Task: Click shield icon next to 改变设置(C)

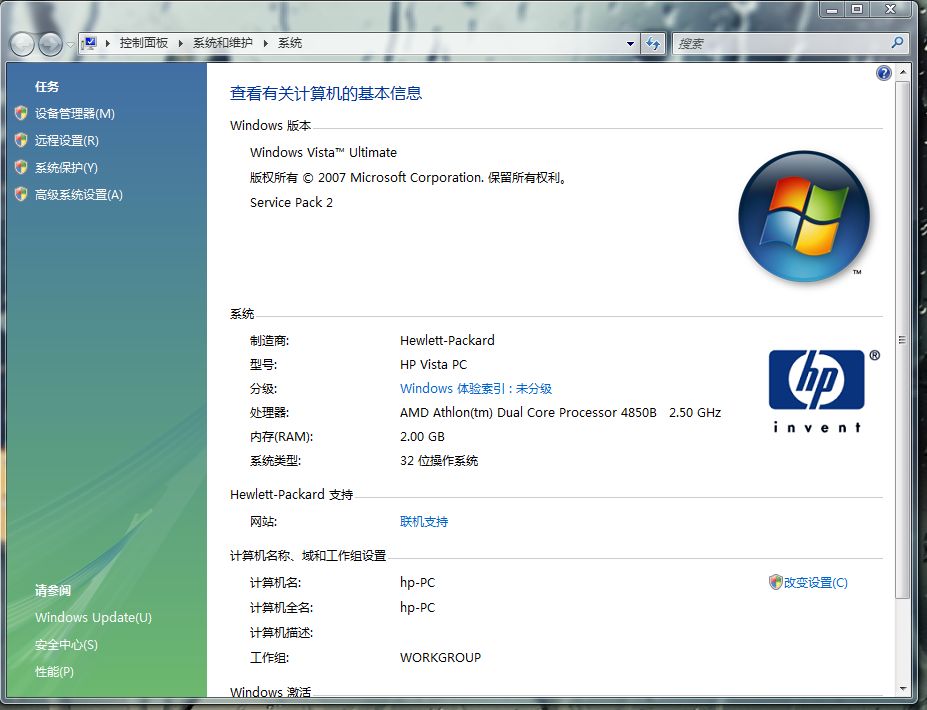Action: [x=775, y=582]
